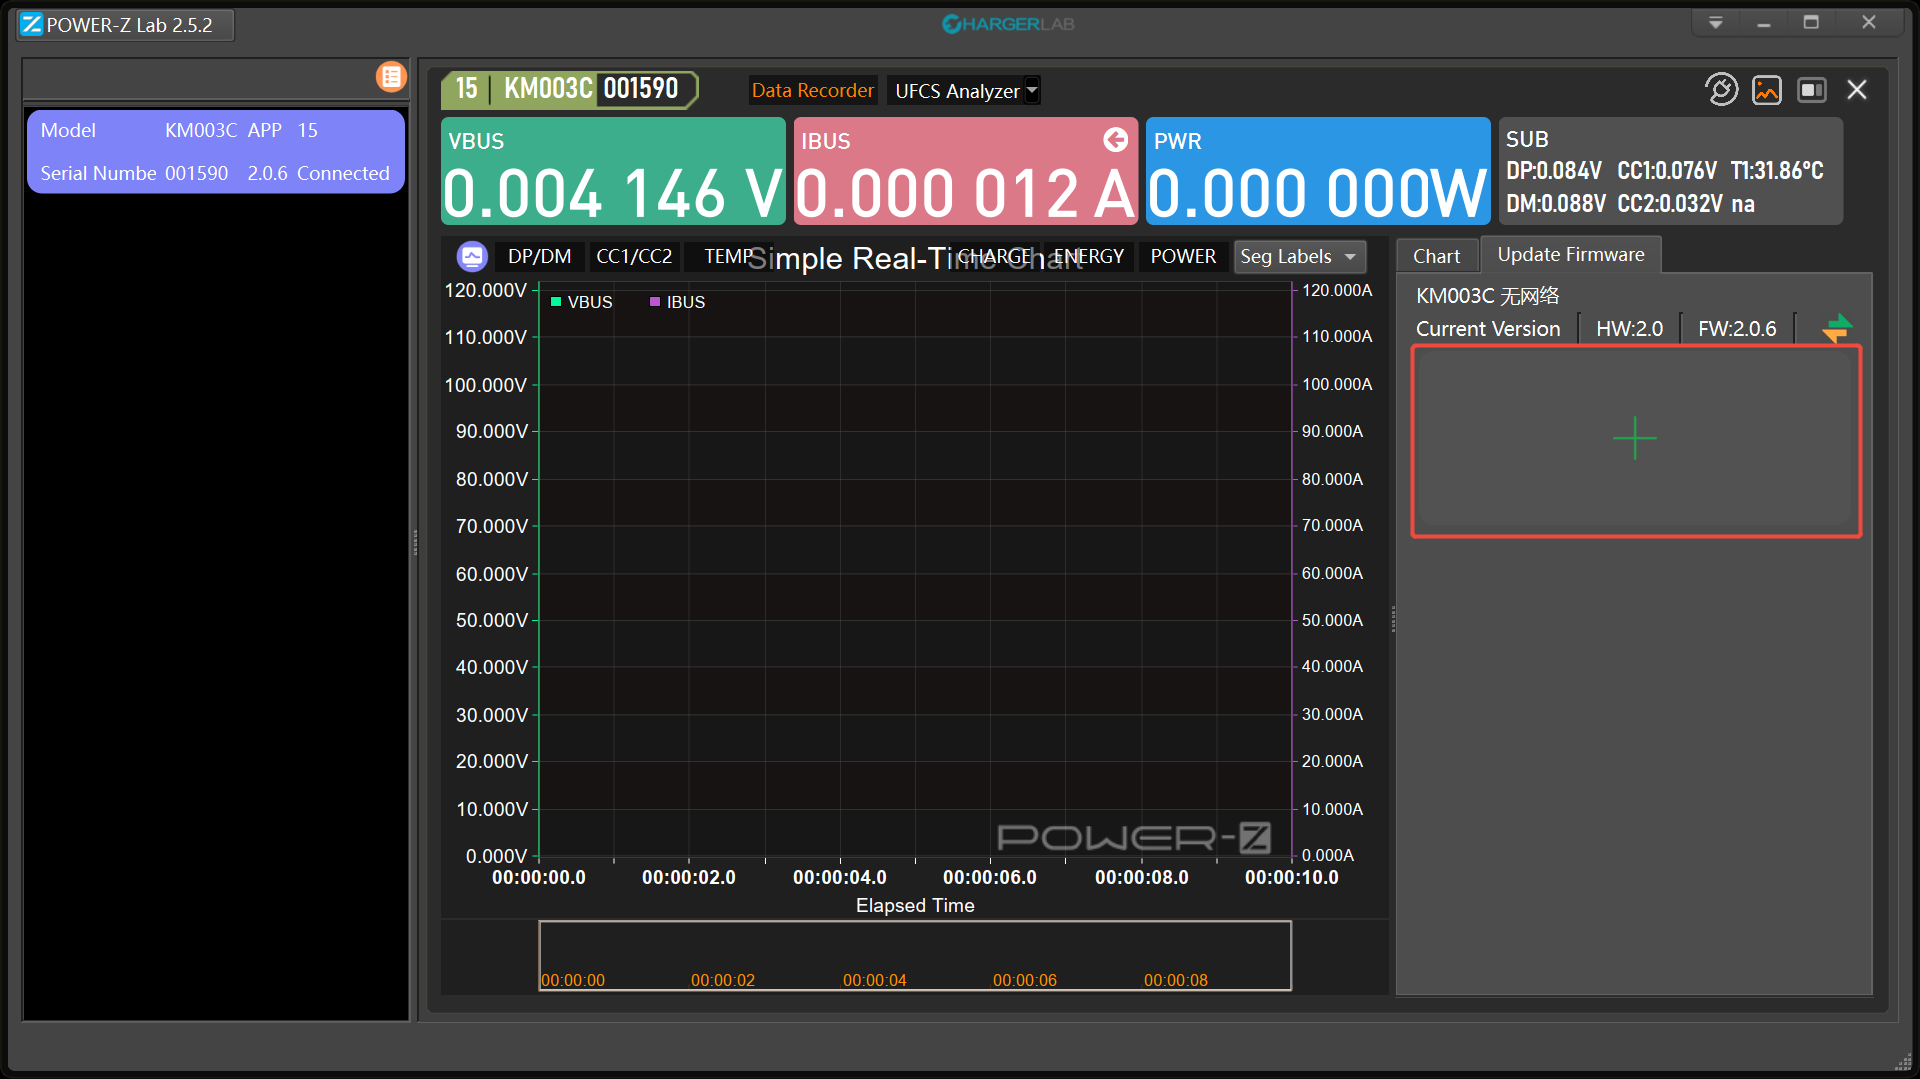Click the 00:00:02 marker in range selector
Screen dimensions: 1920x1079
tap(723, 980)
